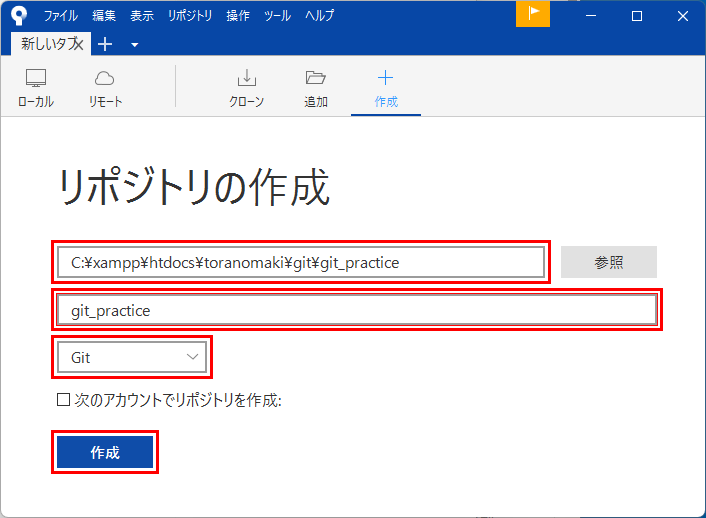Open the ファイル menu
This screenshot has height=518, width=706.
[x=61, y=15]
